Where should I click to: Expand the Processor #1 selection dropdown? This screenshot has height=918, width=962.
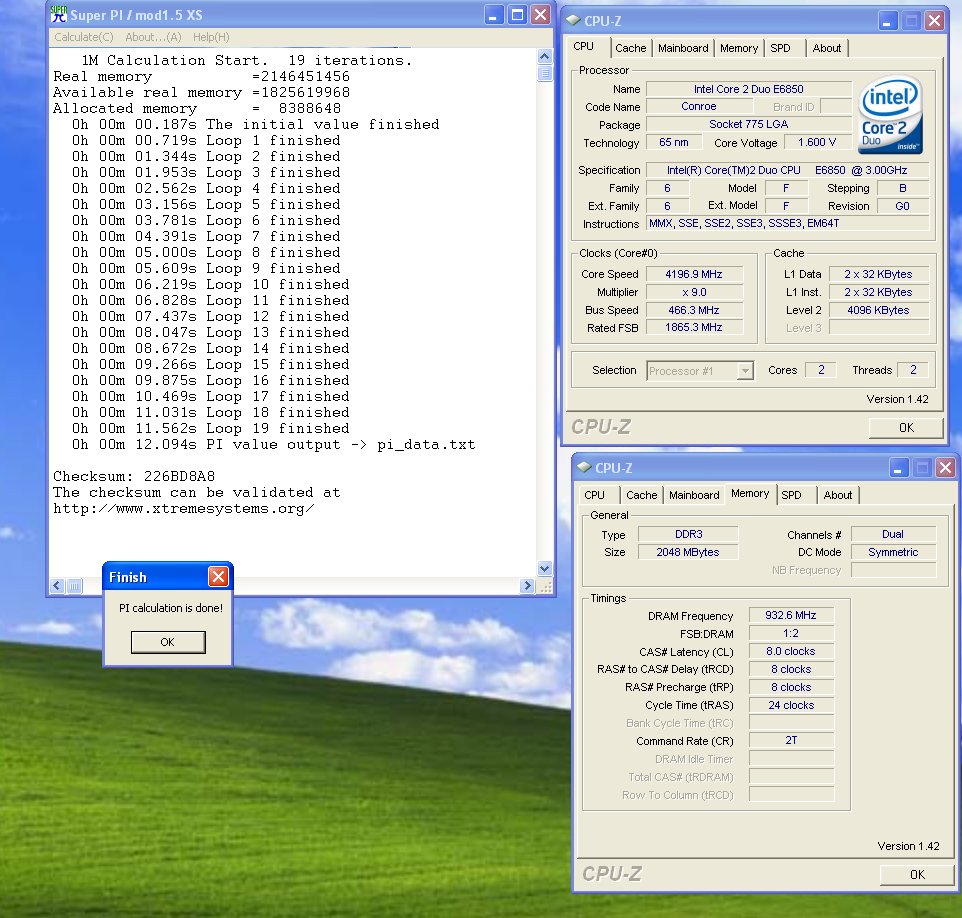744,371
